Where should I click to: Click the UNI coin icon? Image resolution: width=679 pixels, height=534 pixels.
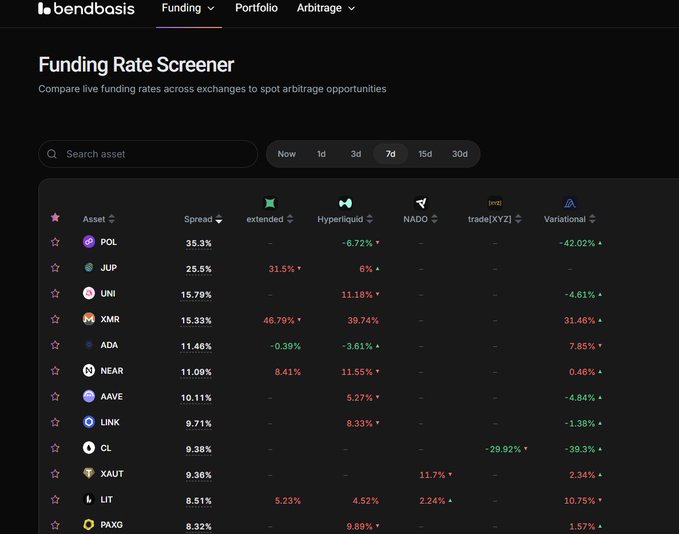point(89,293)
